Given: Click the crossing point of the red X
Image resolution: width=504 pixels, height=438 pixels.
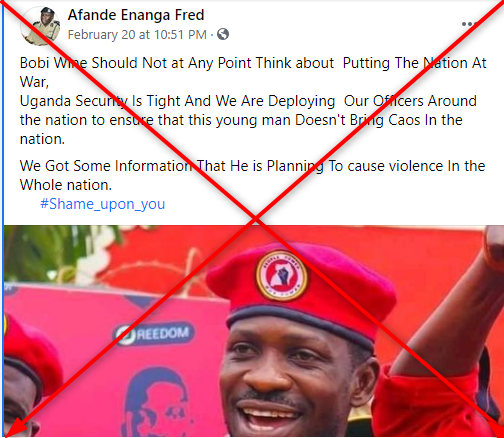Looking at the screenshot, I should (x=255, y=219).
